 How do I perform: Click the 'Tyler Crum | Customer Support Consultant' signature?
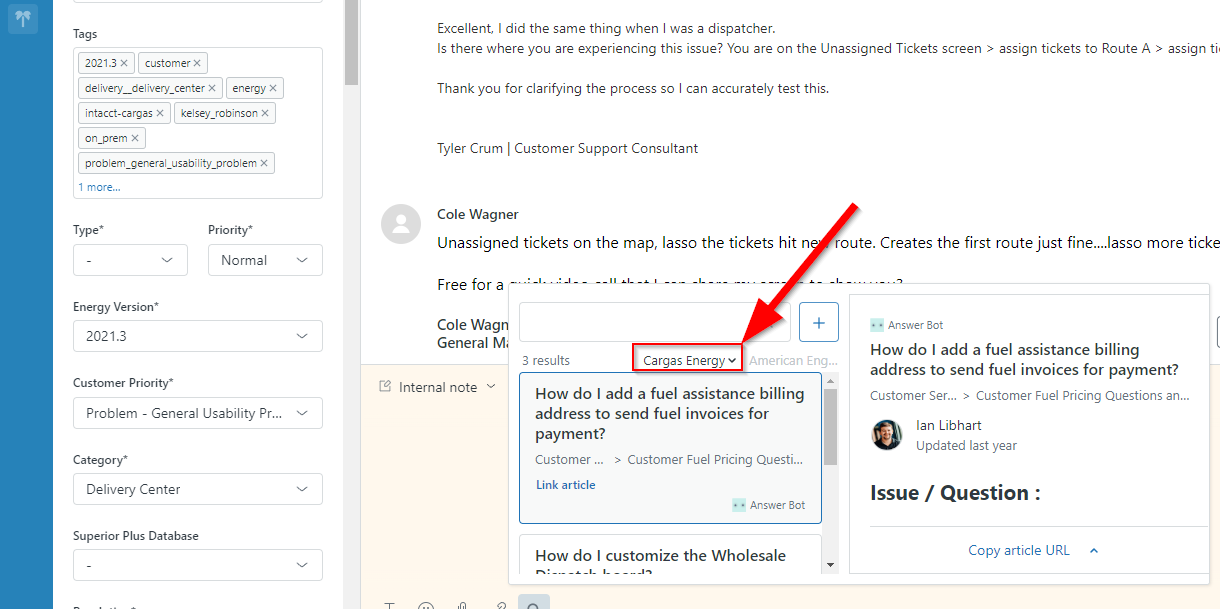(567, 148)
